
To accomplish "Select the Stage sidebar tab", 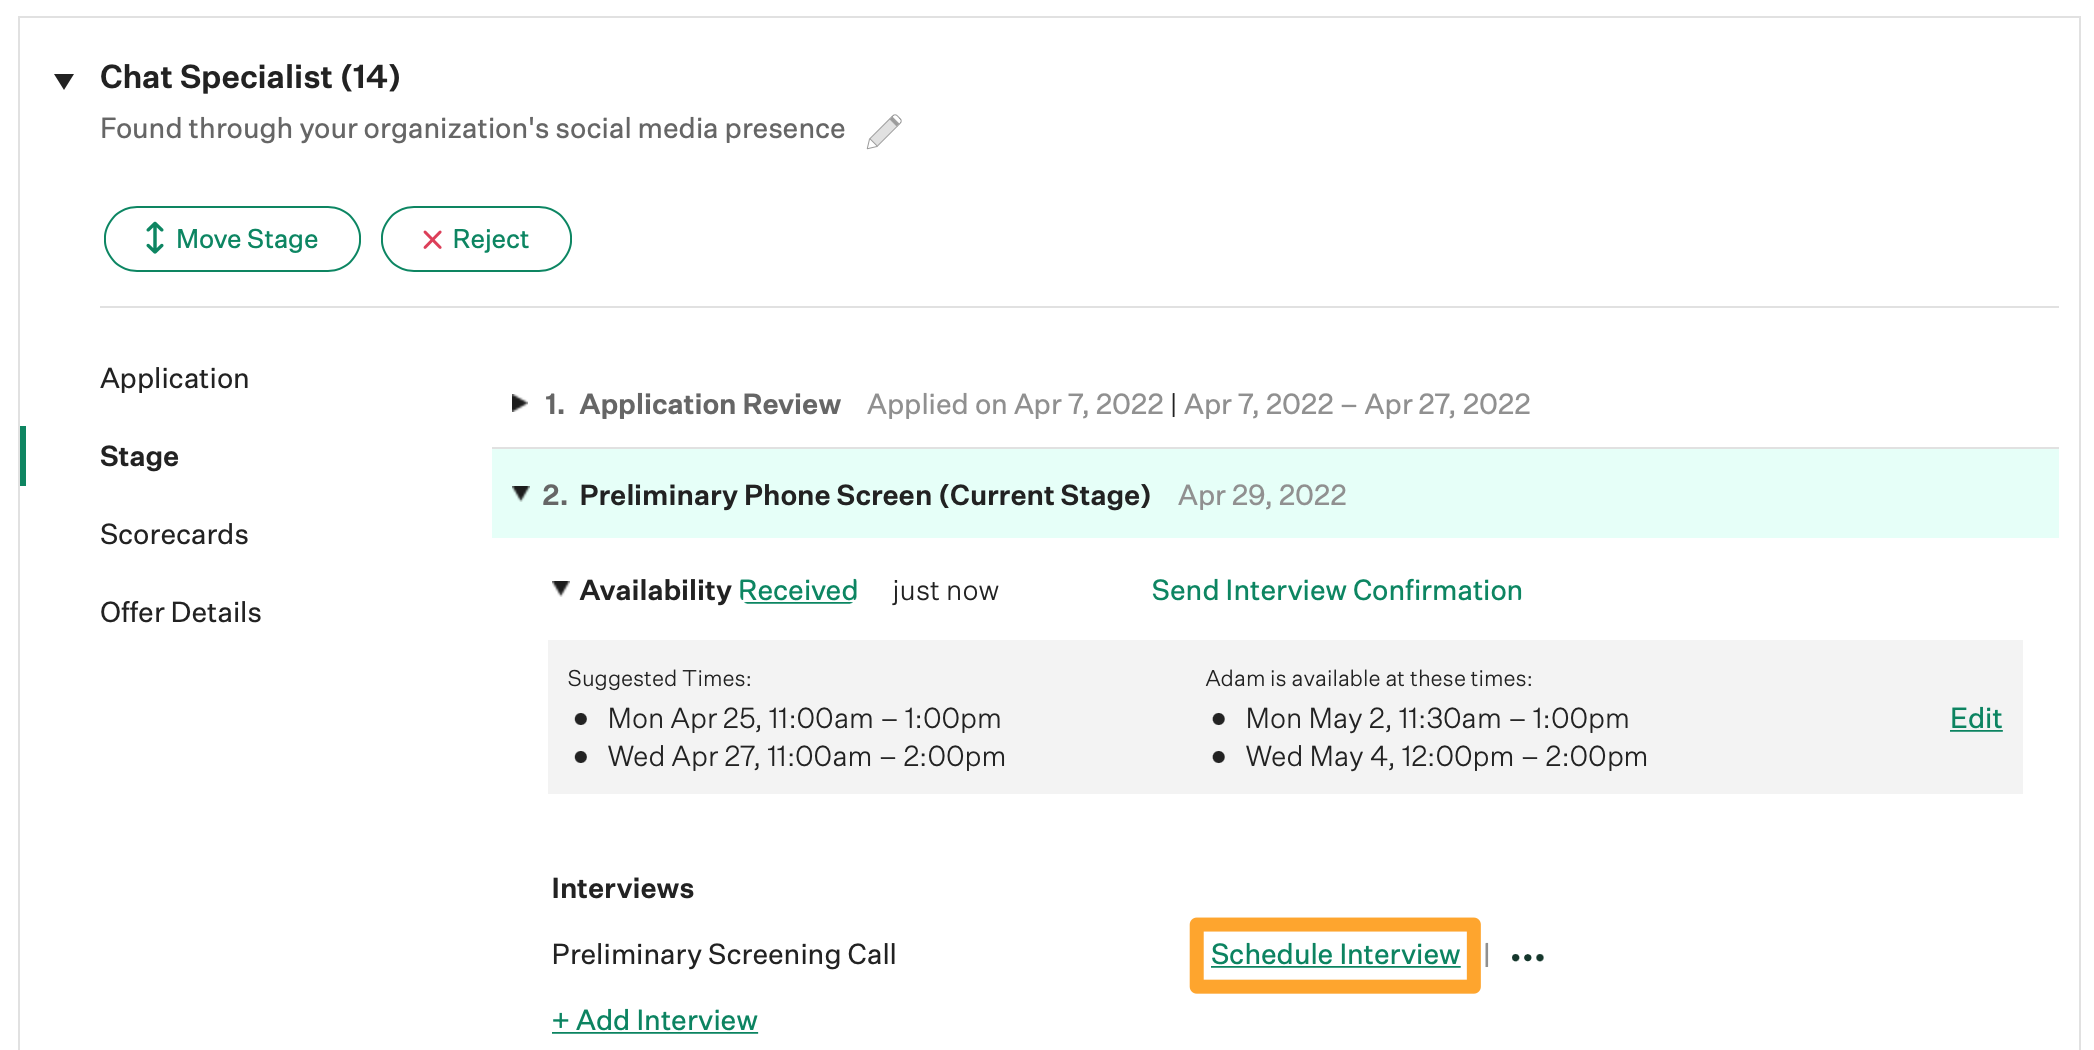I will 139,456.
